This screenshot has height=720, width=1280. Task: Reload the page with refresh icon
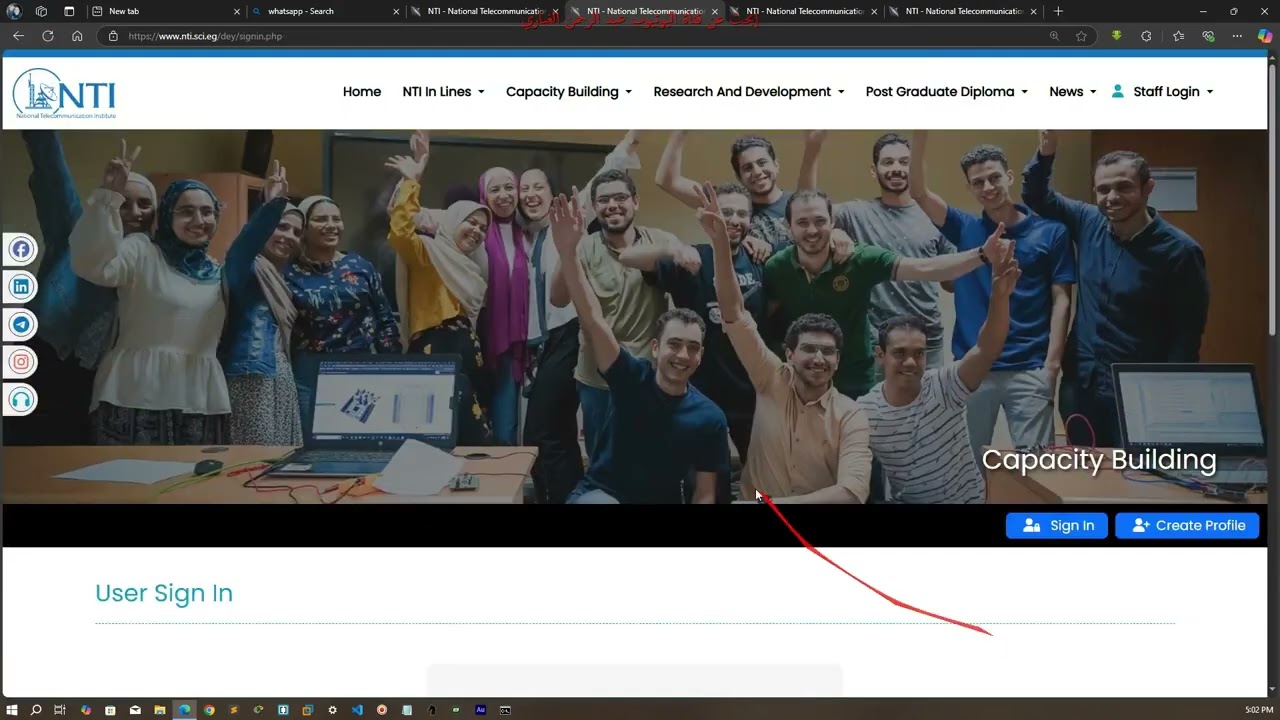47,36
